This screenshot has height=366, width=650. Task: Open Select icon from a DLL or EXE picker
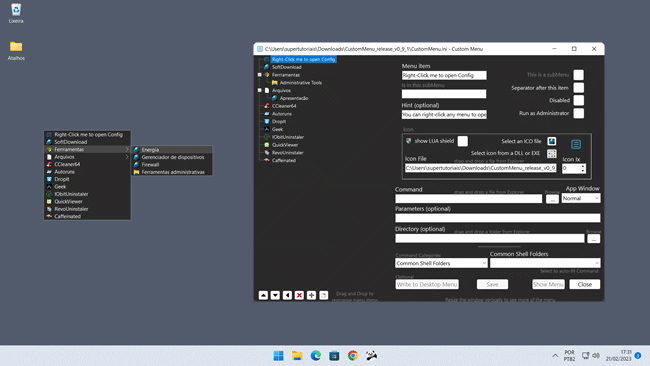click(x=552, y=153)
